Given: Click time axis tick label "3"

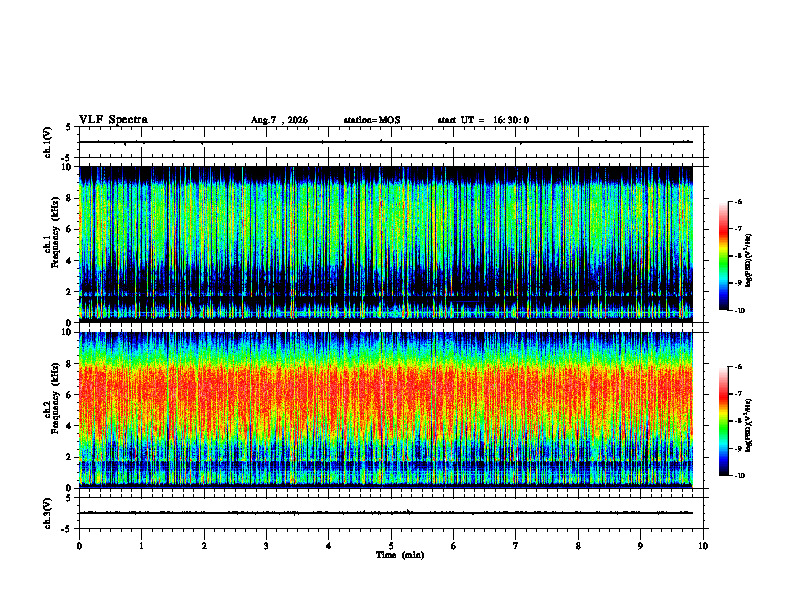Looking at the screenshot, I should (266, 546).
